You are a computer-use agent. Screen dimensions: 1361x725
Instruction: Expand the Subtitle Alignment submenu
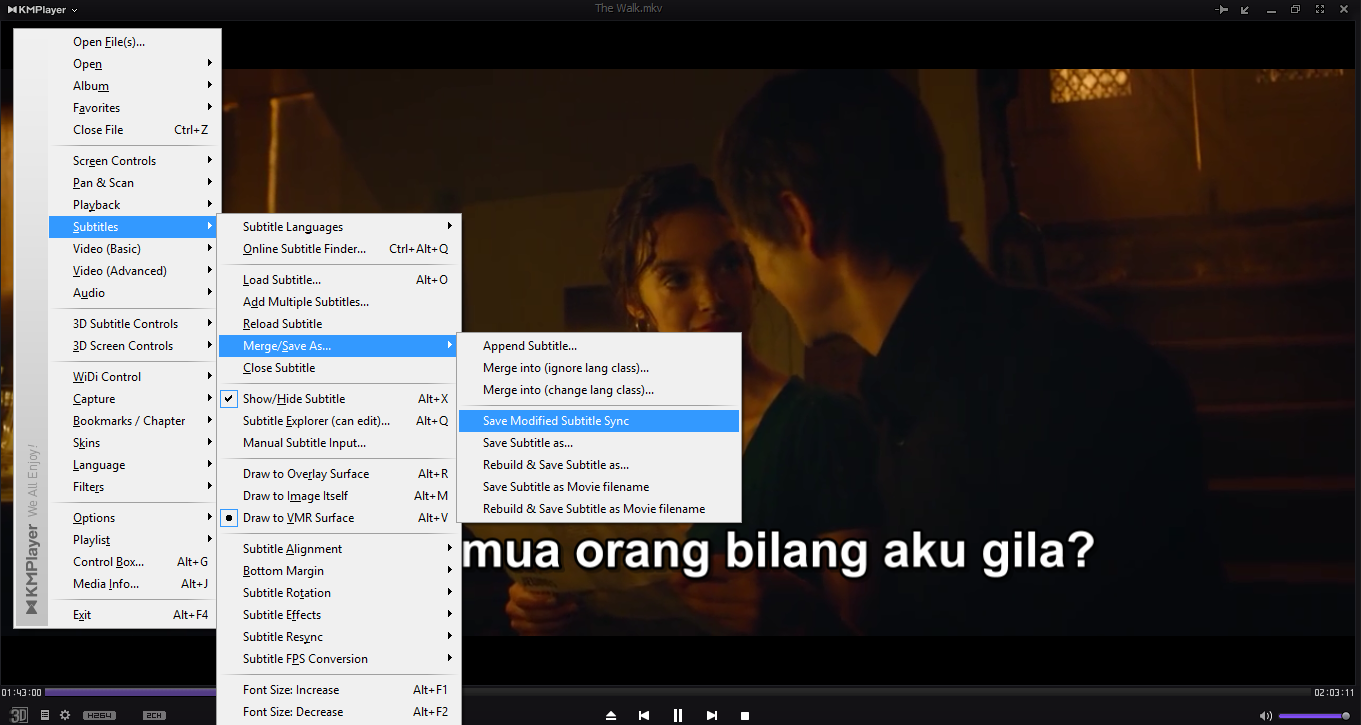pyautogui.click(x=339, y=549)
